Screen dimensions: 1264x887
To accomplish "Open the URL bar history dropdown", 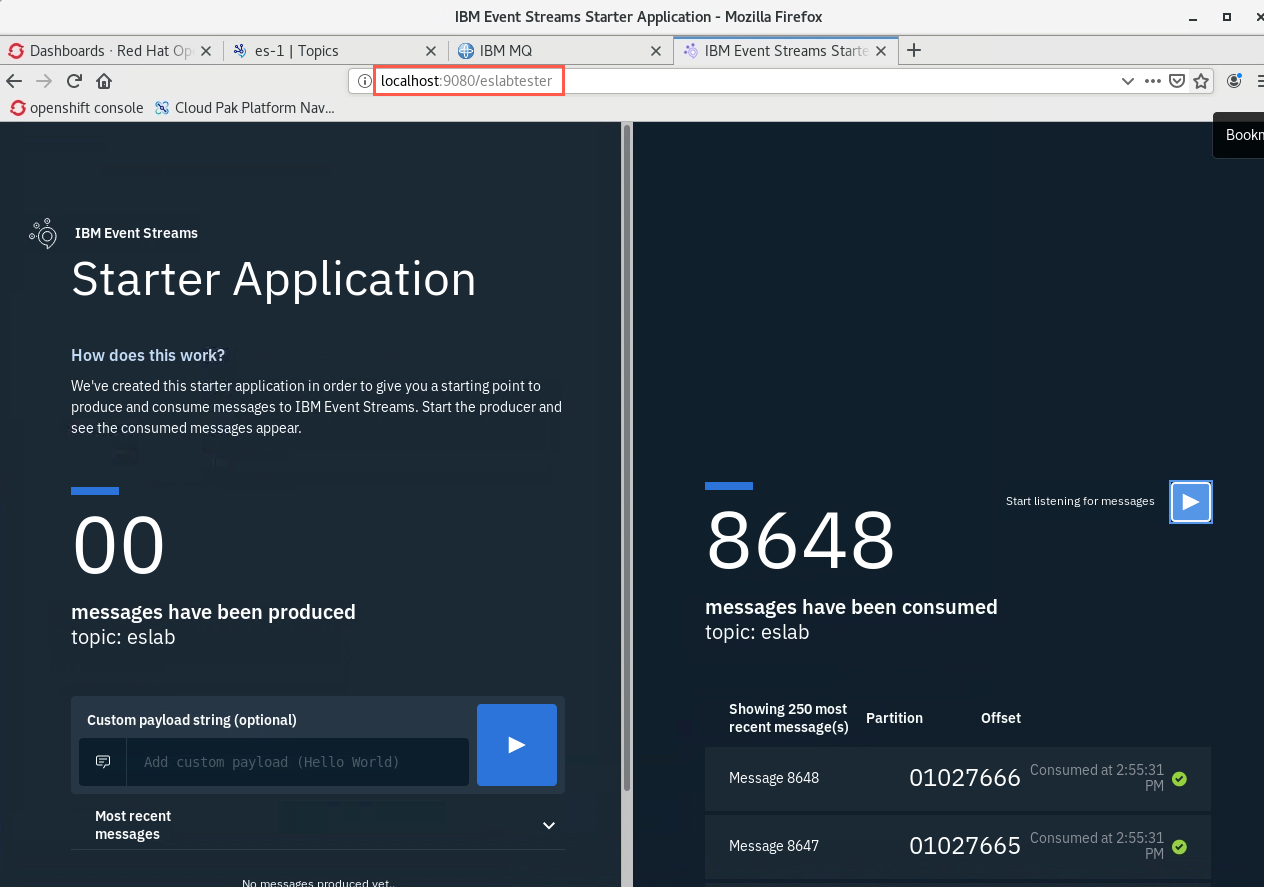I will coord(1128,81).
